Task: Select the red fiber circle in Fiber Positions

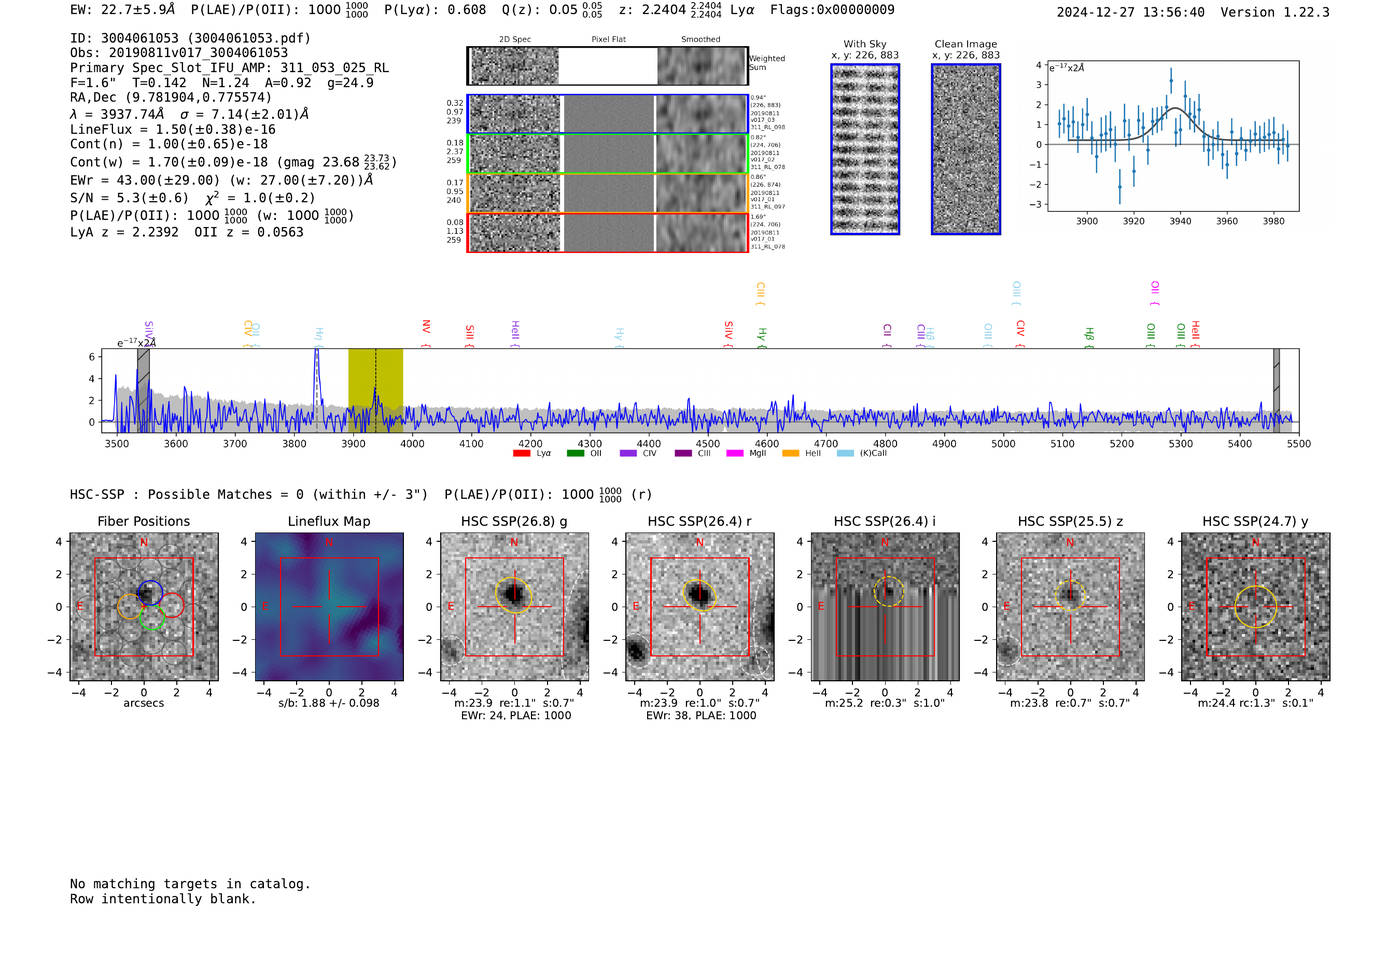Action: click(172, 605)
